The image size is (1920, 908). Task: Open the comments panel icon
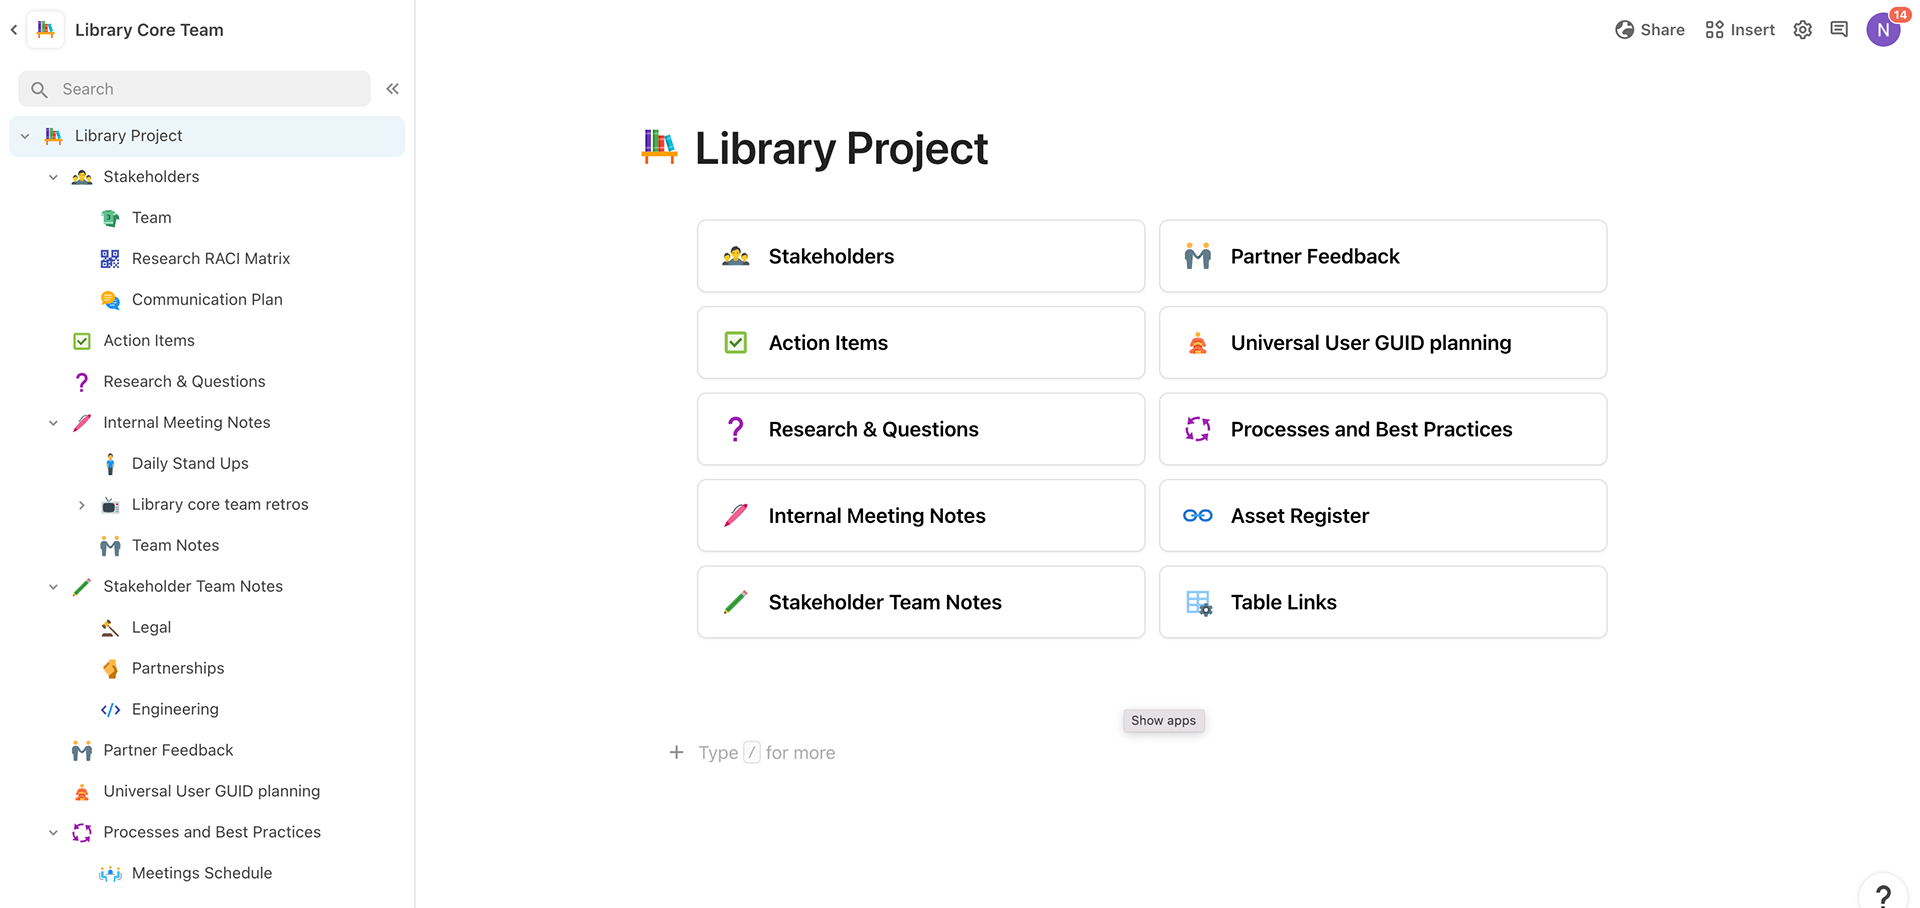pos(1839,30)
